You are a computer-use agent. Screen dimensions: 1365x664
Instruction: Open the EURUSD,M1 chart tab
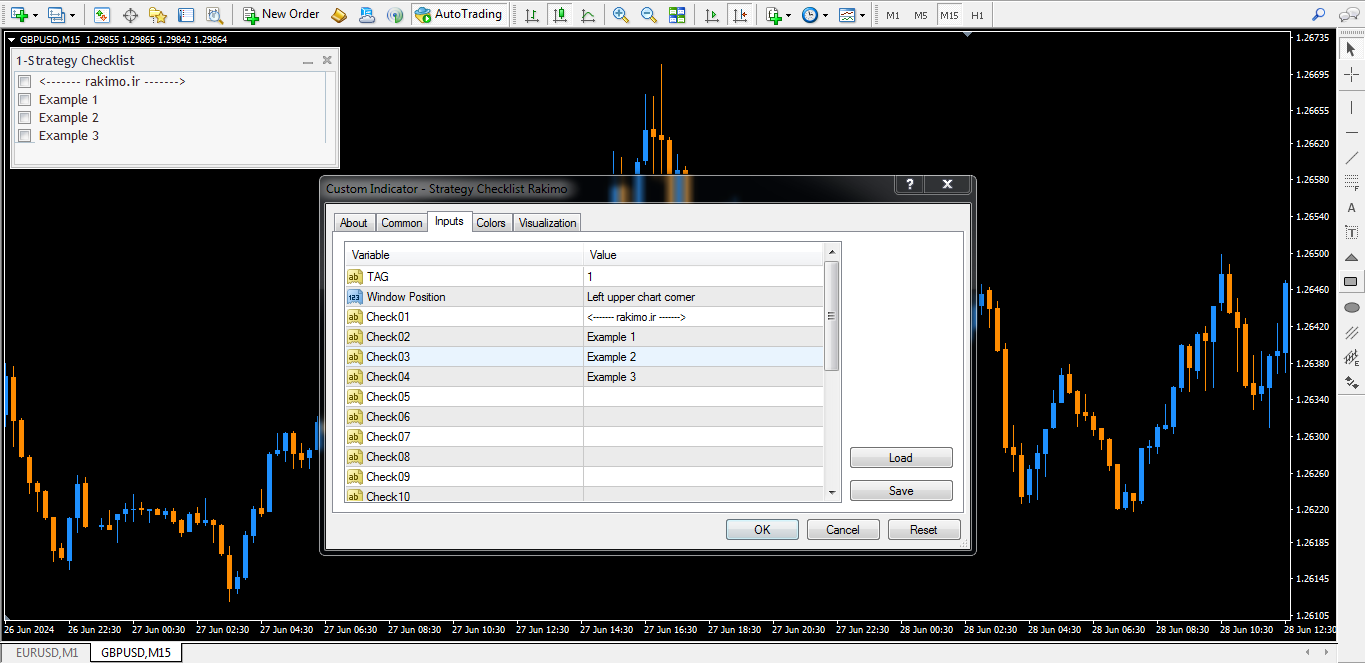point(46,653)
